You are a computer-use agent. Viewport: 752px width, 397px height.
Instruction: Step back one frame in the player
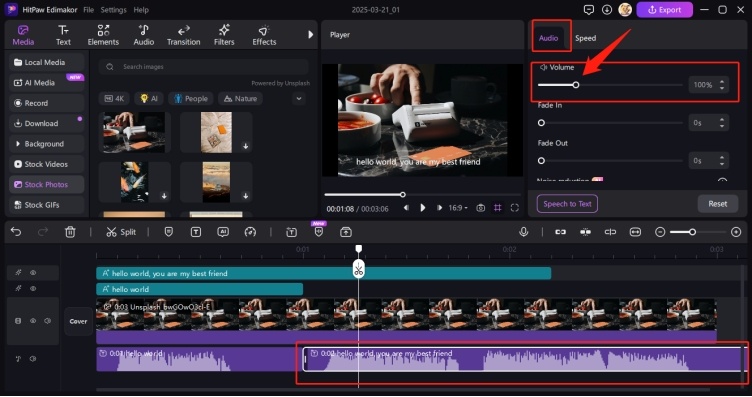(x=406, y=208)
